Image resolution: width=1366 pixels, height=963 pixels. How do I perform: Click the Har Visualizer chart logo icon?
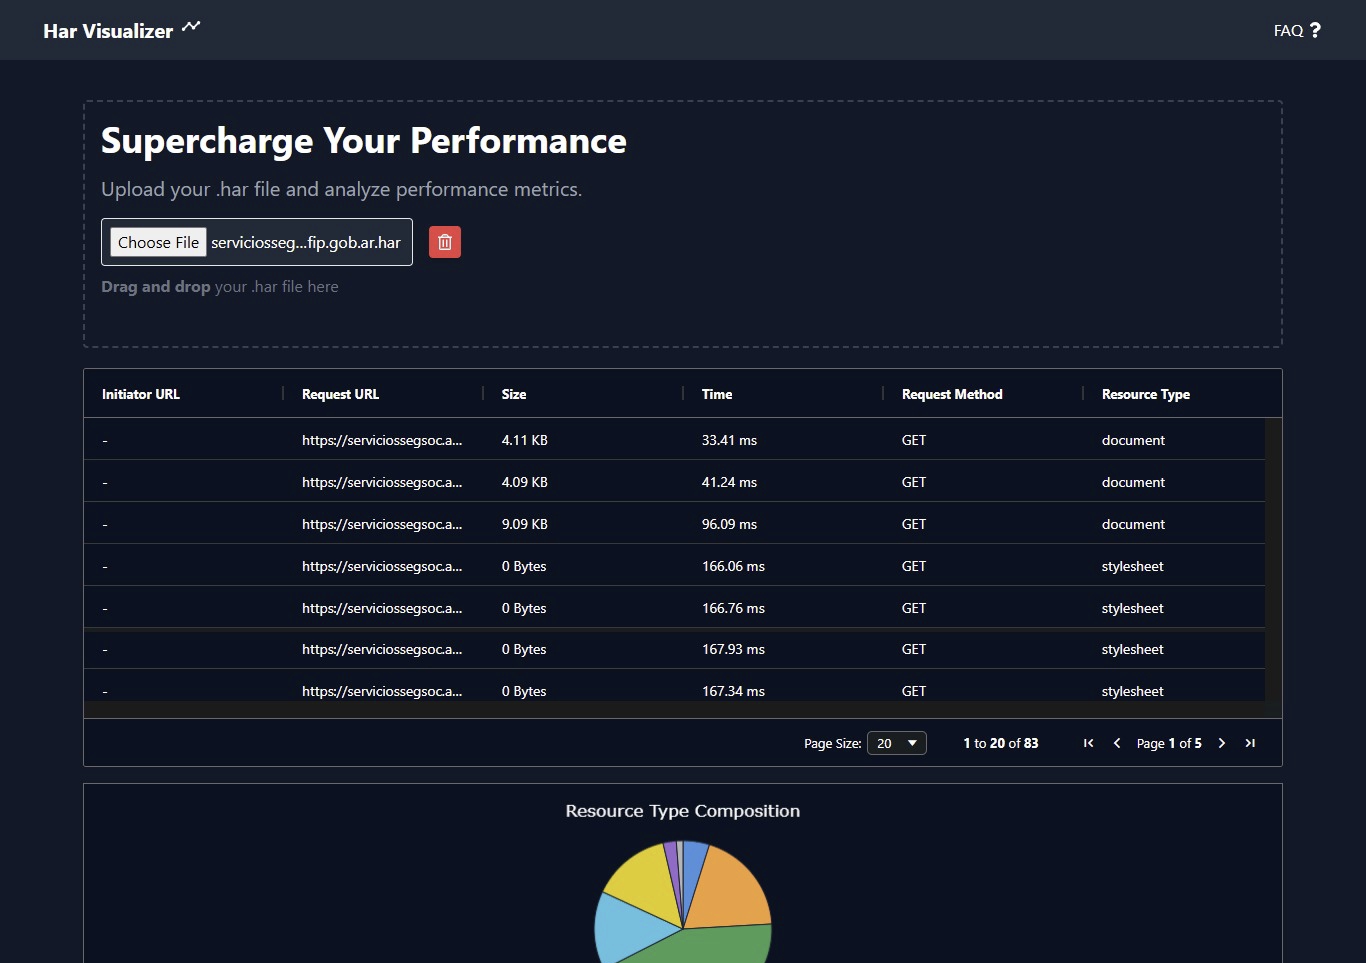click(191, 26)
